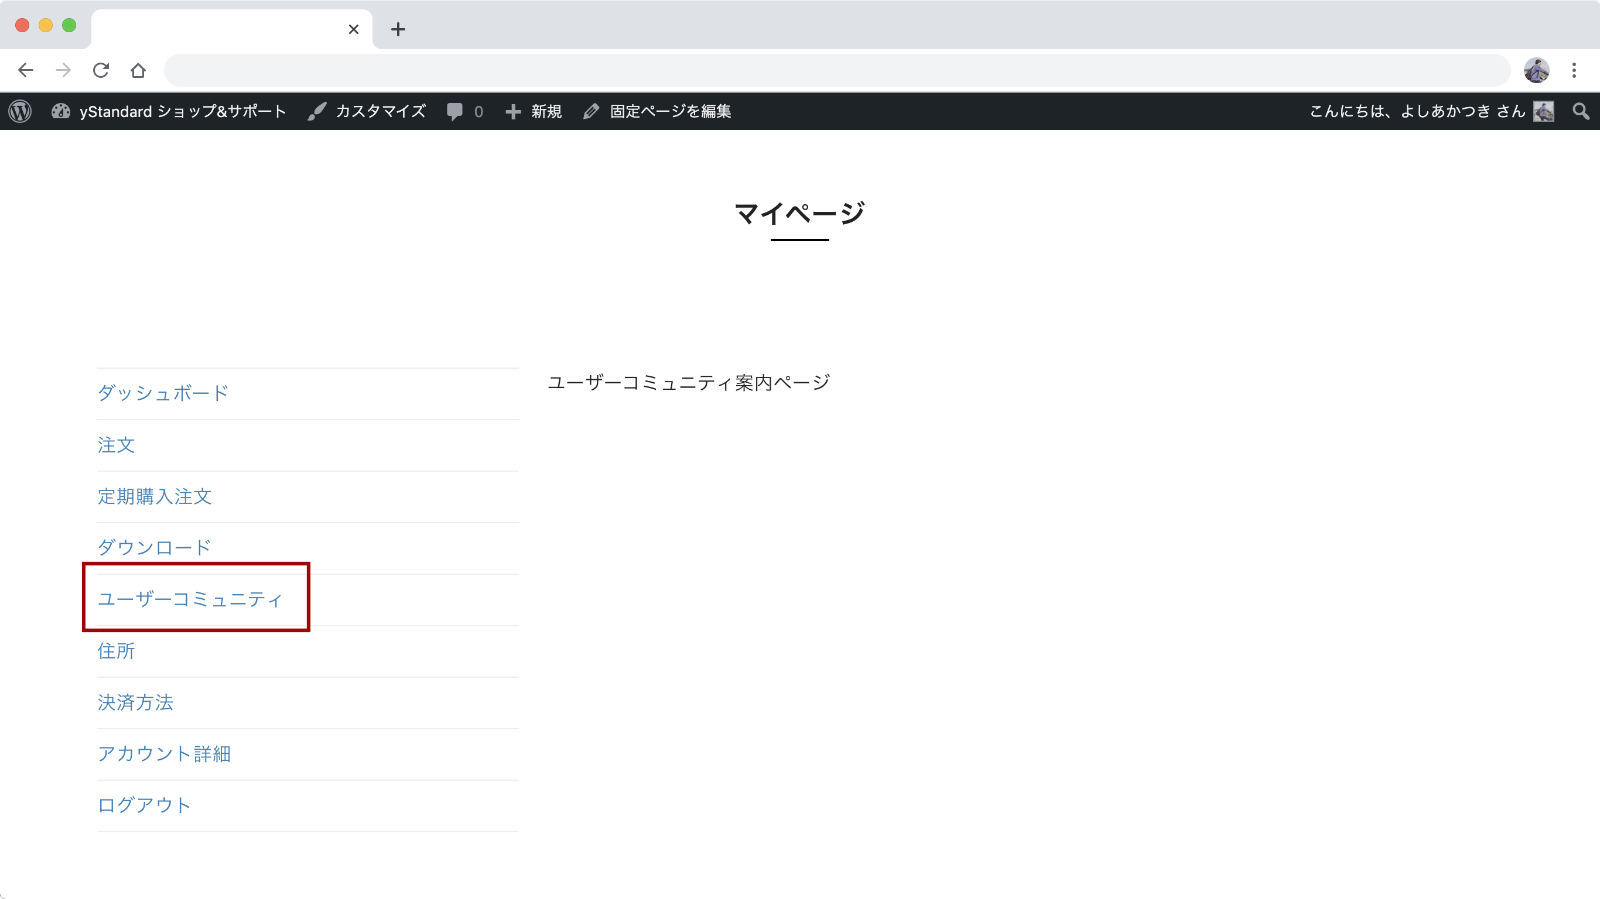The width and height of the screenshot is (1600, 899).
Task: Open yStandard ショップ&サポート site menu
Action: click(169, 111)
